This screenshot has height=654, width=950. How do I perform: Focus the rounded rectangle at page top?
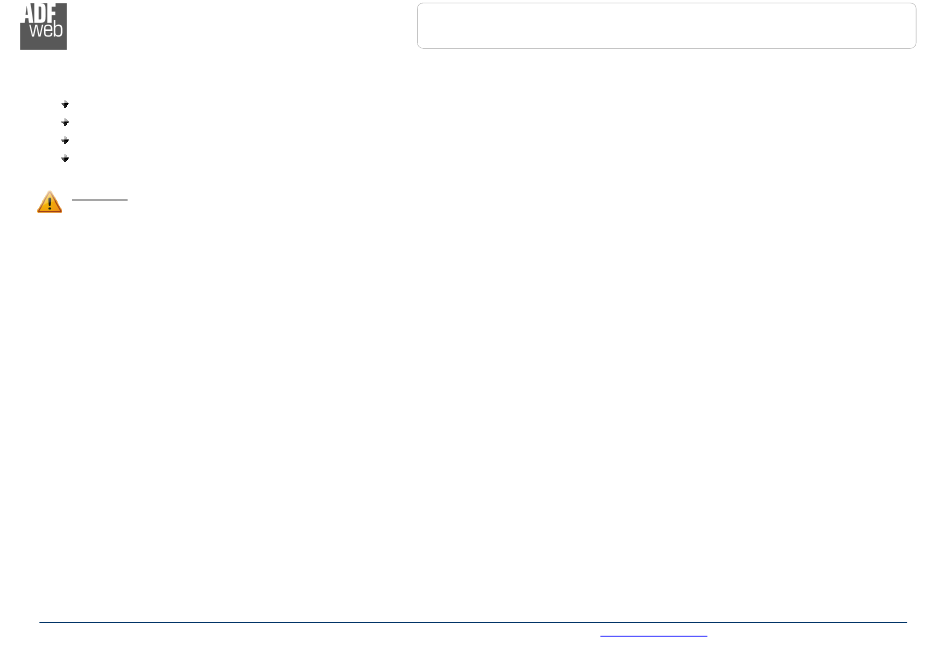pos(666,25)
